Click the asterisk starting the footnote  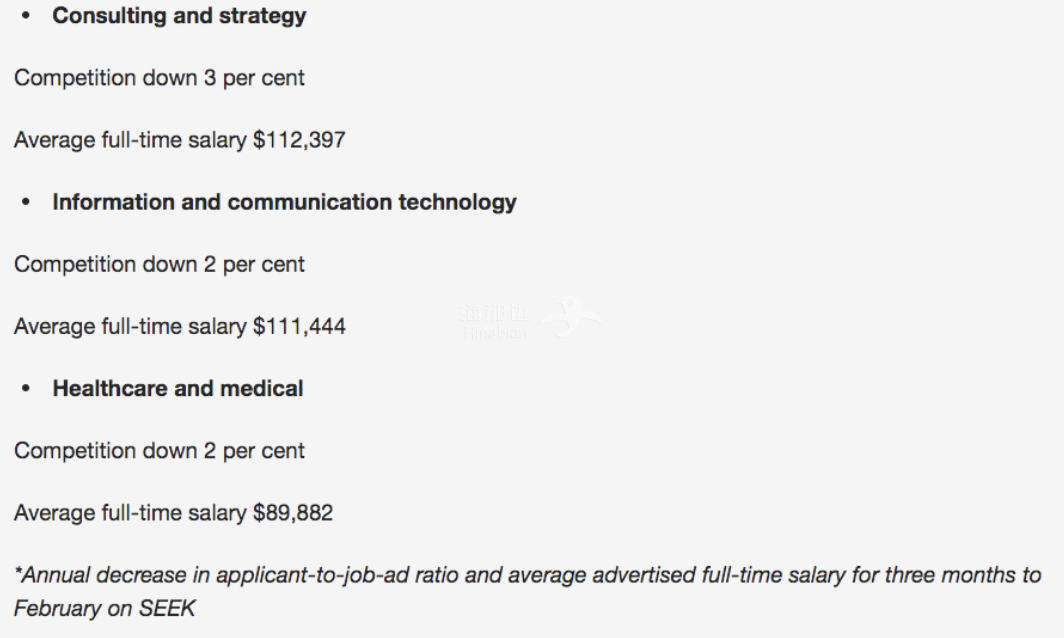pyautogui.click(x=18, y=574)
